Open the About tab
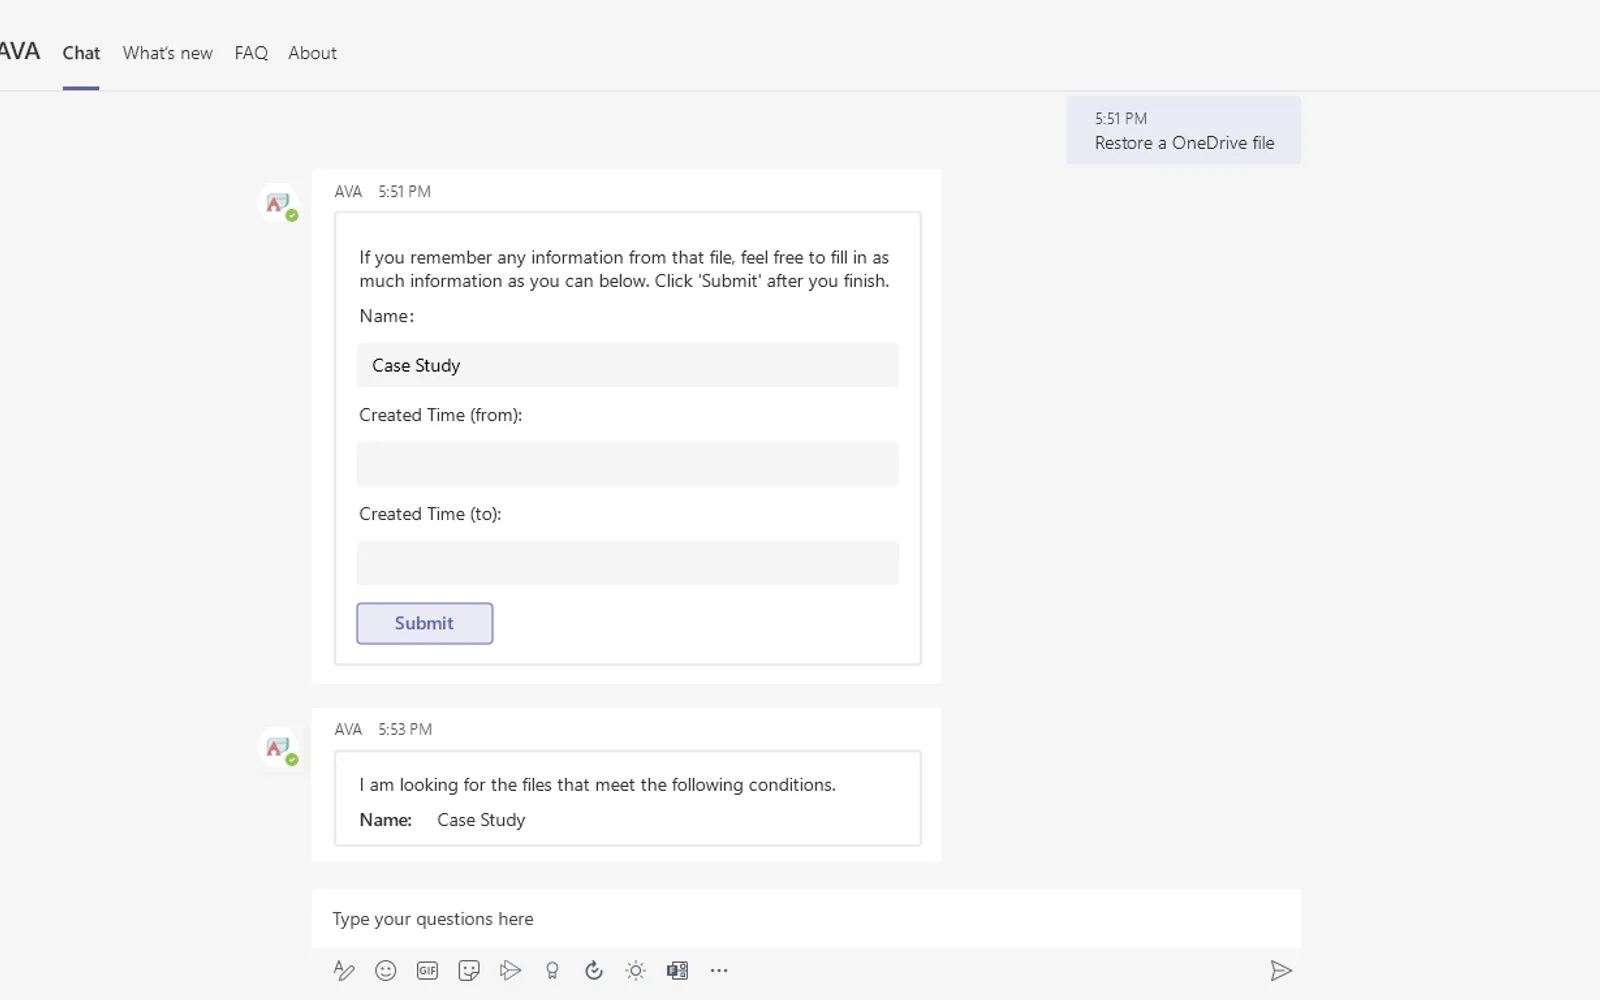This screenshot has height=1000, width=1600. click(x=312, y=53)
